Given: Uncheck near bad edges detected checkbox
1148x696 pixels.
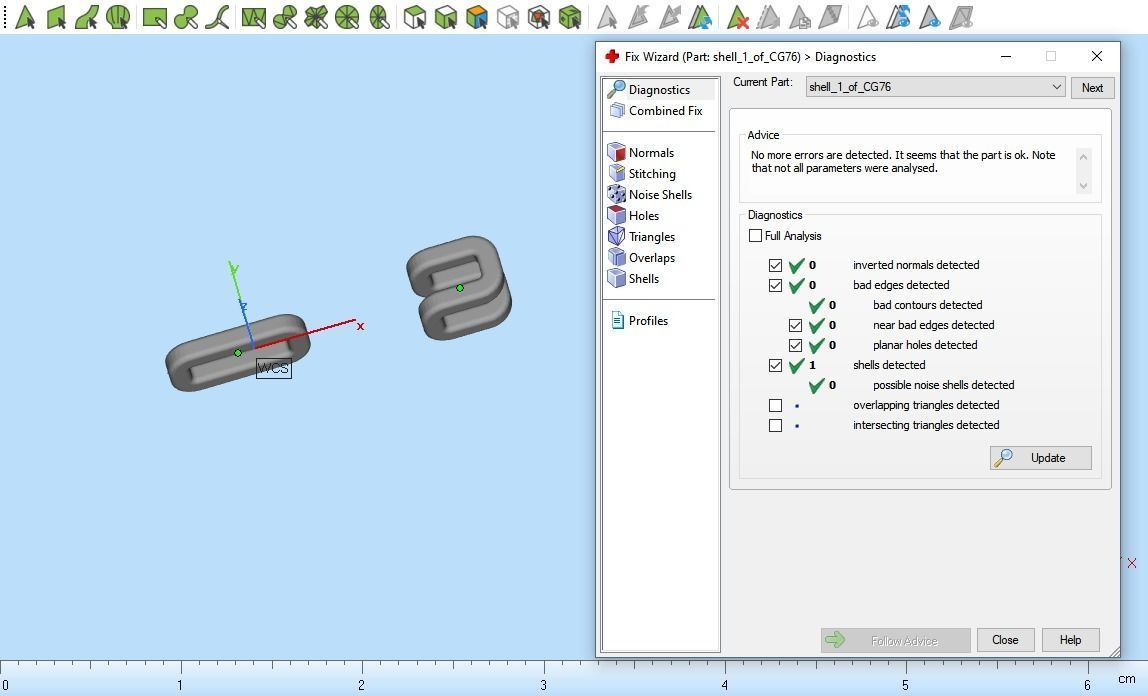Looking at the screenshot, I should (795, 325).
